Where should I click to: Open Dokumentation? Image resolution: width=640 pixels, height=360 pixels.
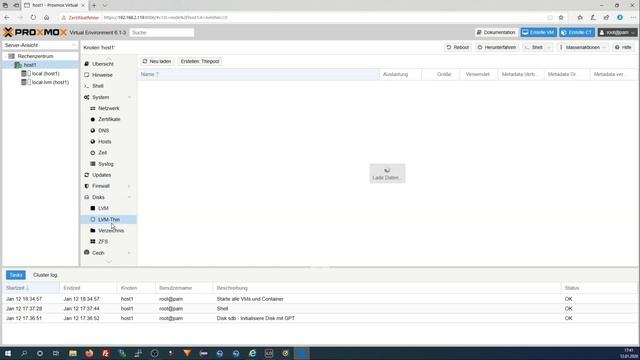click(496, 32)
